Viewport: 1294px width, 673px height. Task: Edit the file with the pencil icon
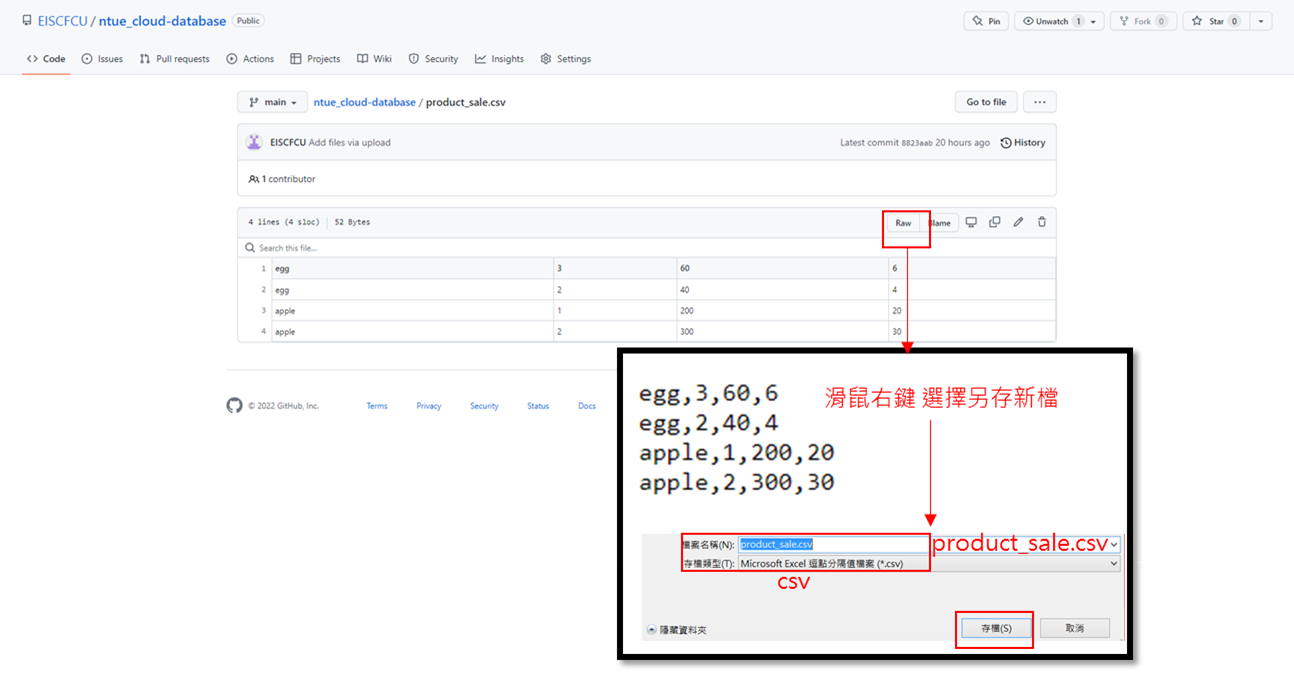pos(1018,222)
